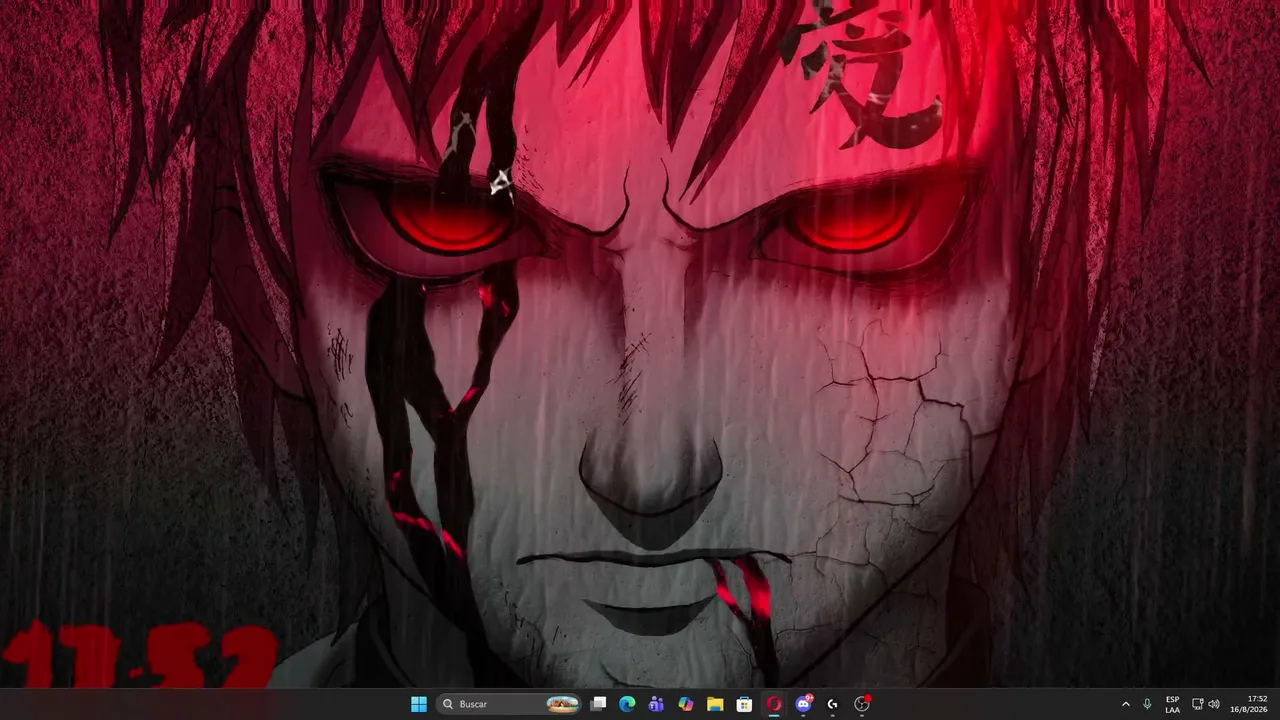Click the search highlight image in Buscar
This screenshot has width=1280, height=720.
point(563,704)
